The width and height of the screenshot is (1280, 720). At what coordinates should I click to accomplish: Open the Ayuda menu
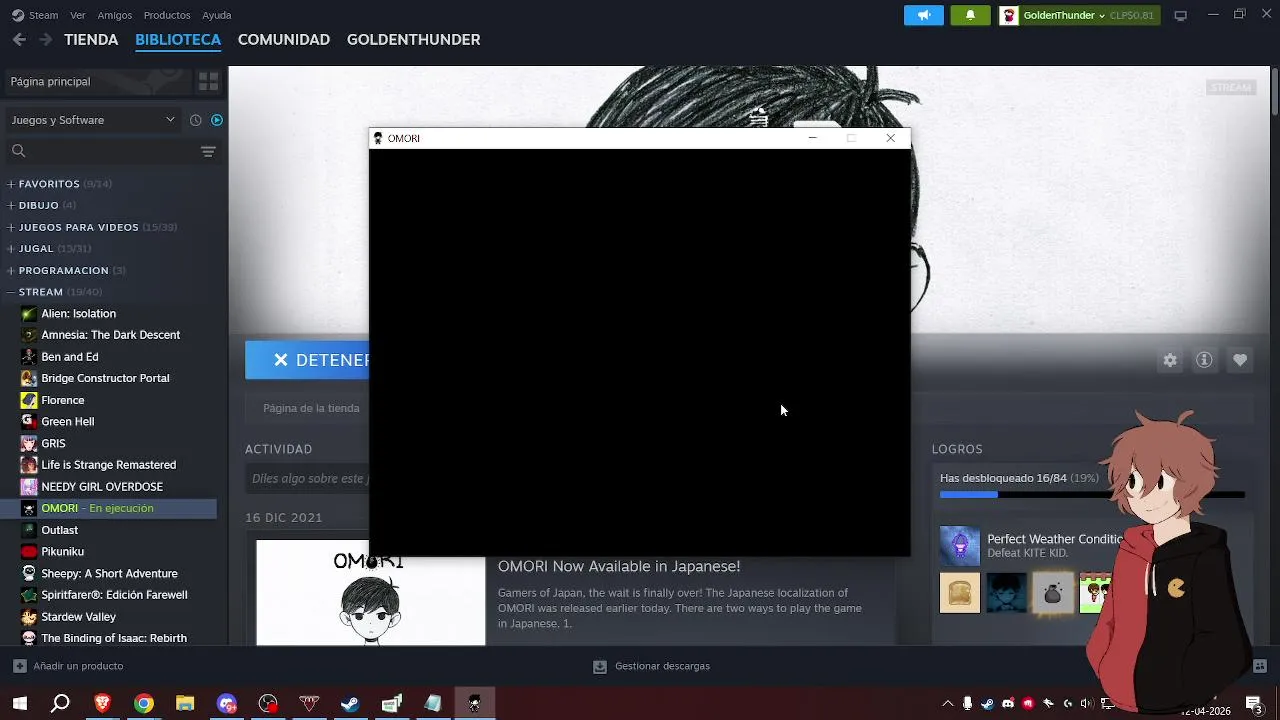[x=217, y=15]
